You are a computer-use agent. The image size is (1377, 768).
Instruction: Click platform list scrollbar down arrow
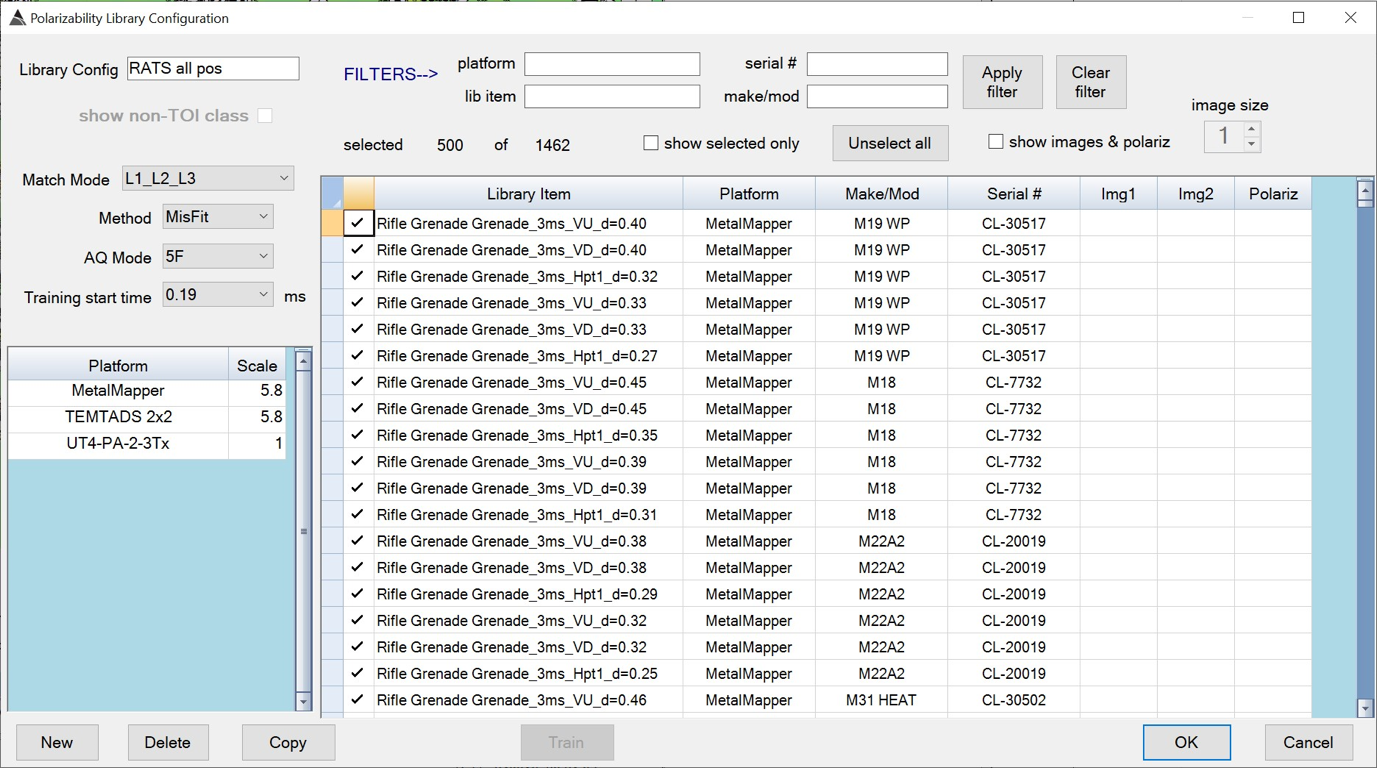click(x=304, y=702)
